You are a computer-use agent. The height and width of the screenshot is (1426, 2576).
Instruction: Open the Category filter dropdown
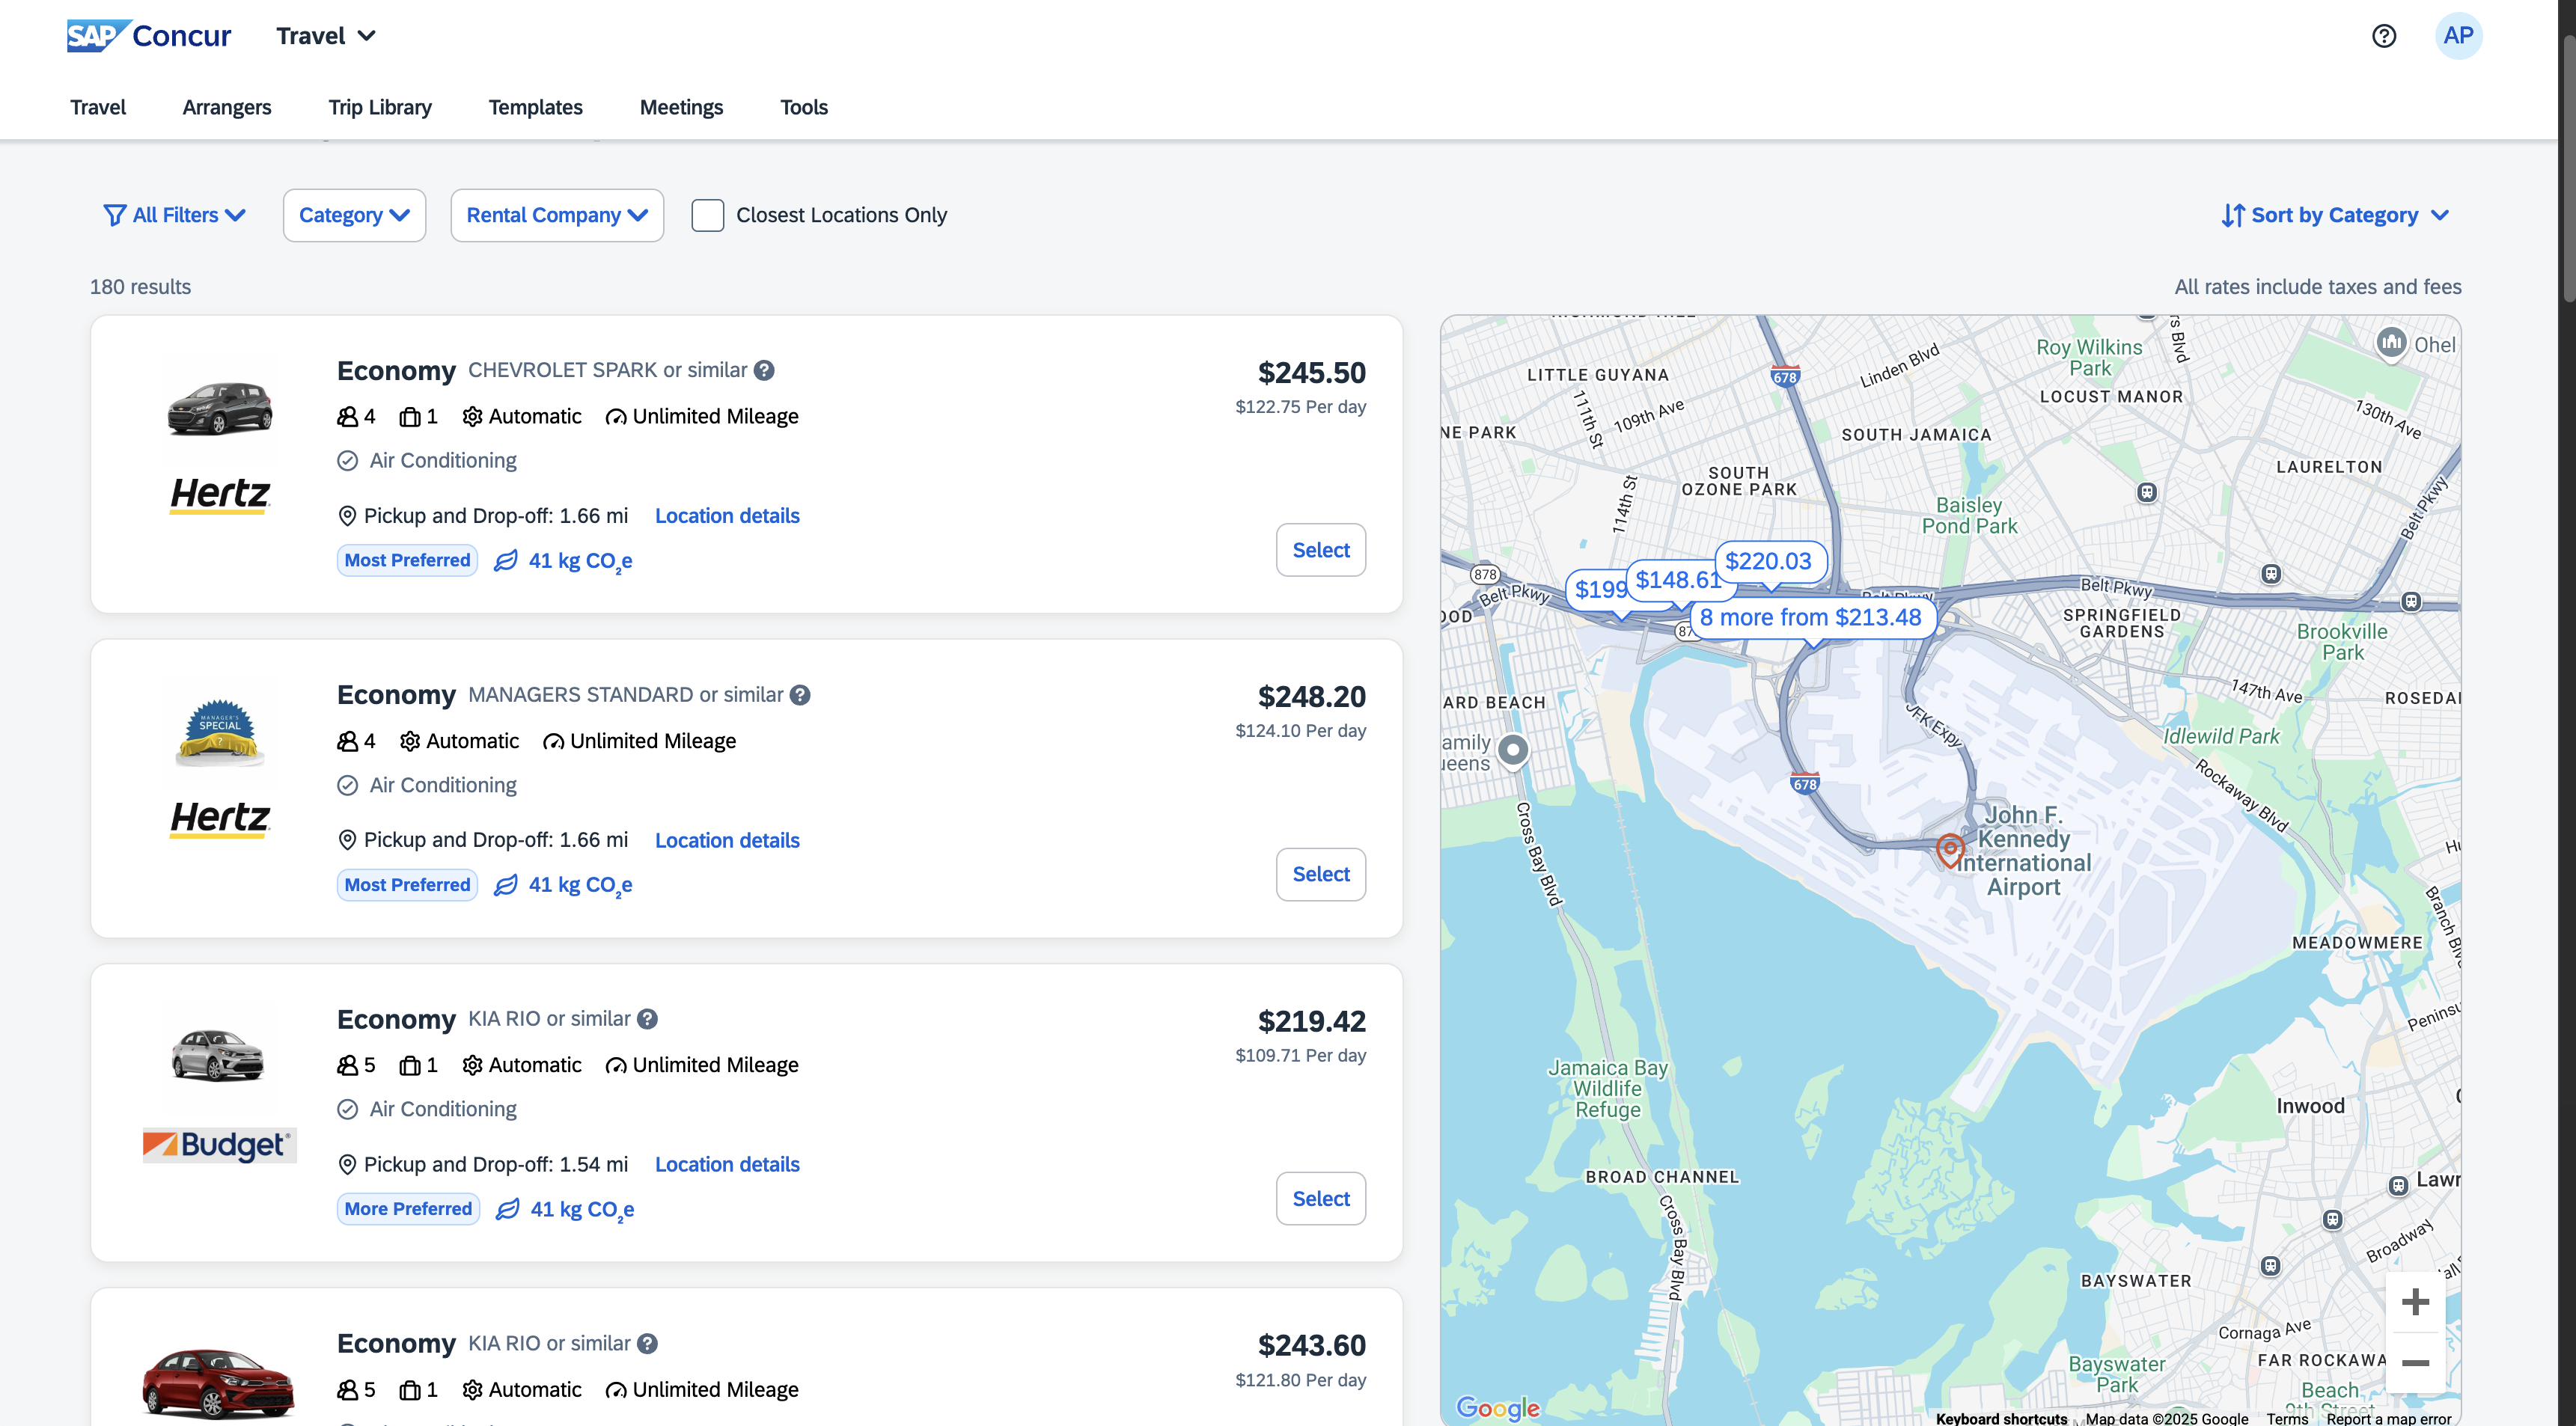click(354, 215)
